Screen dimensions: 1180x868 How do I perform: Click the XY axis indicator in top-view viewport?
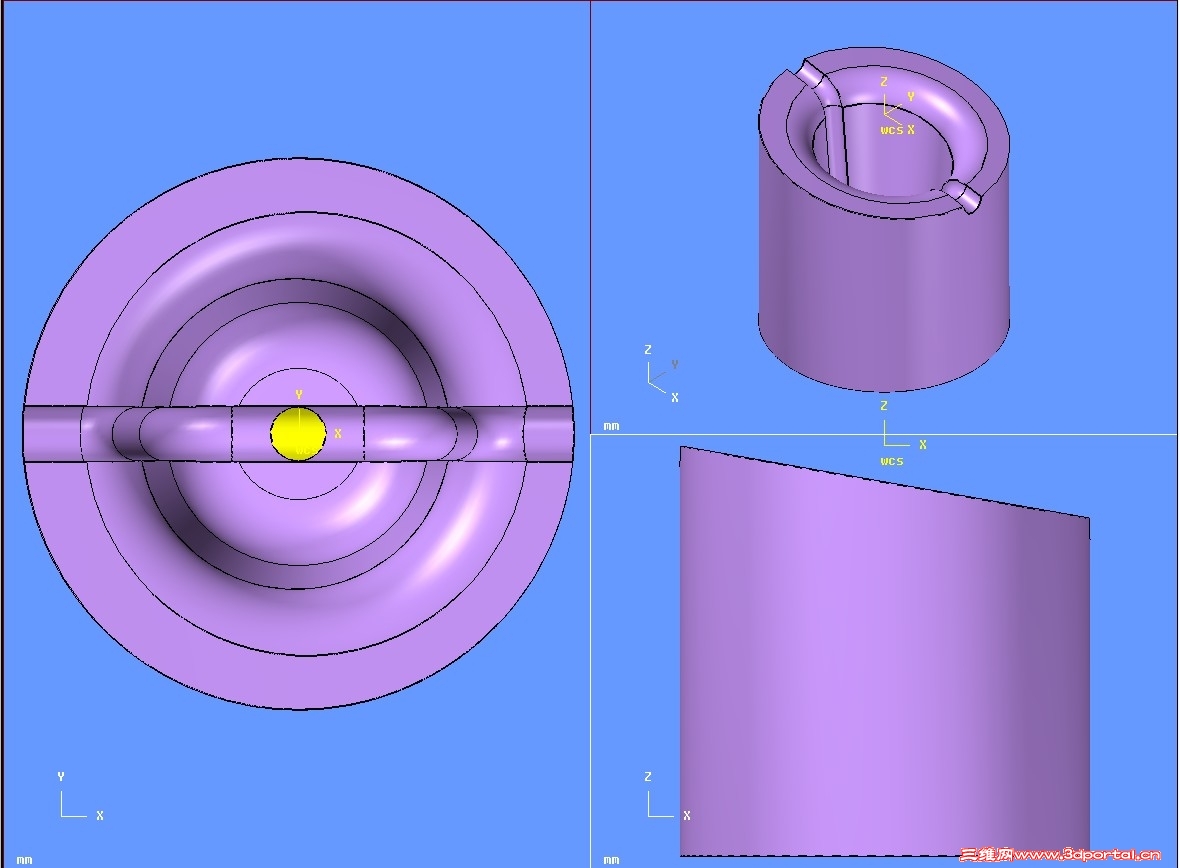tap(79, 796)
